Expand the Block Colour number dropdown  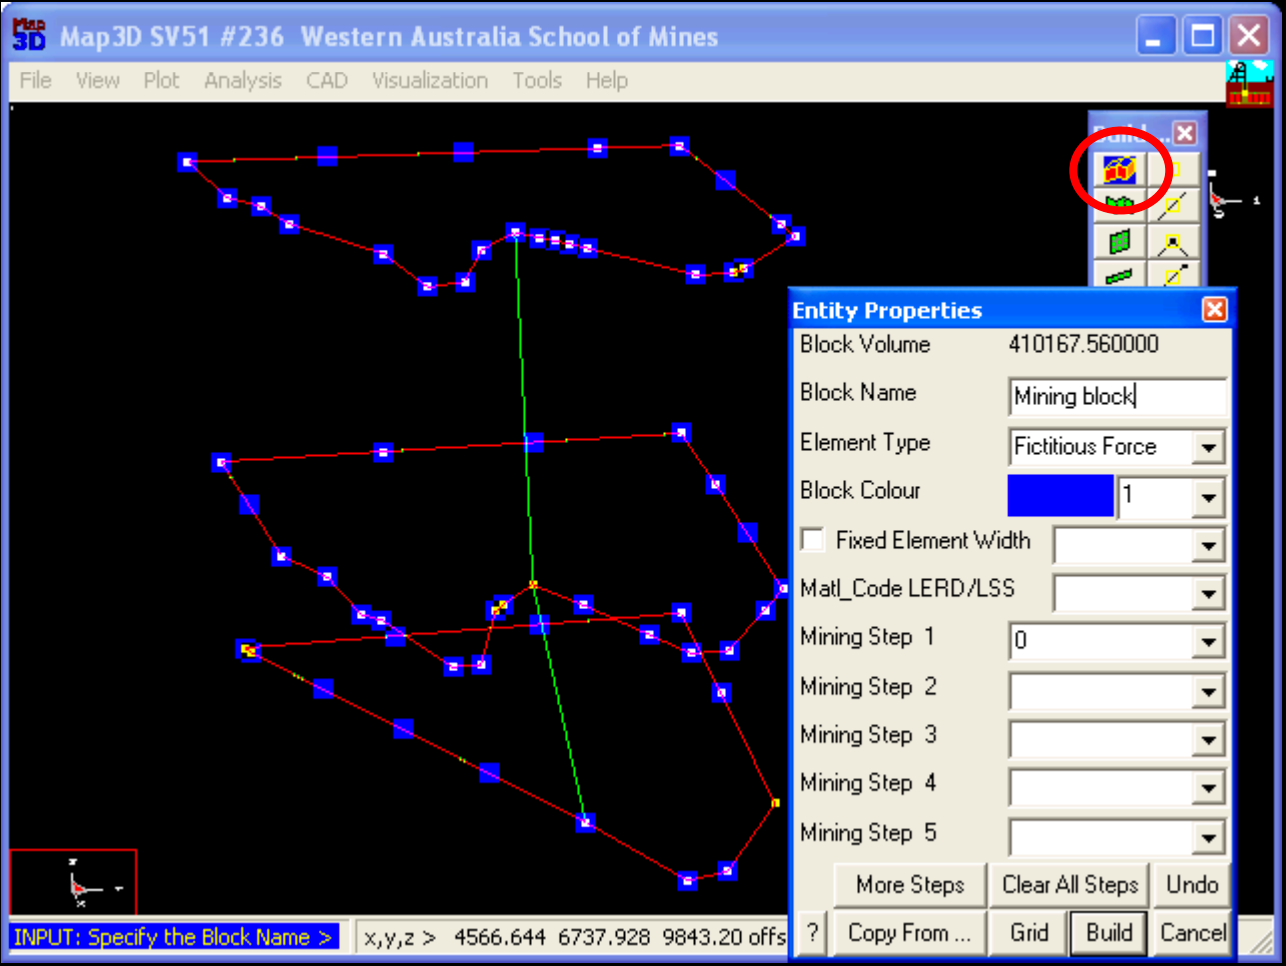point(1209,496)
